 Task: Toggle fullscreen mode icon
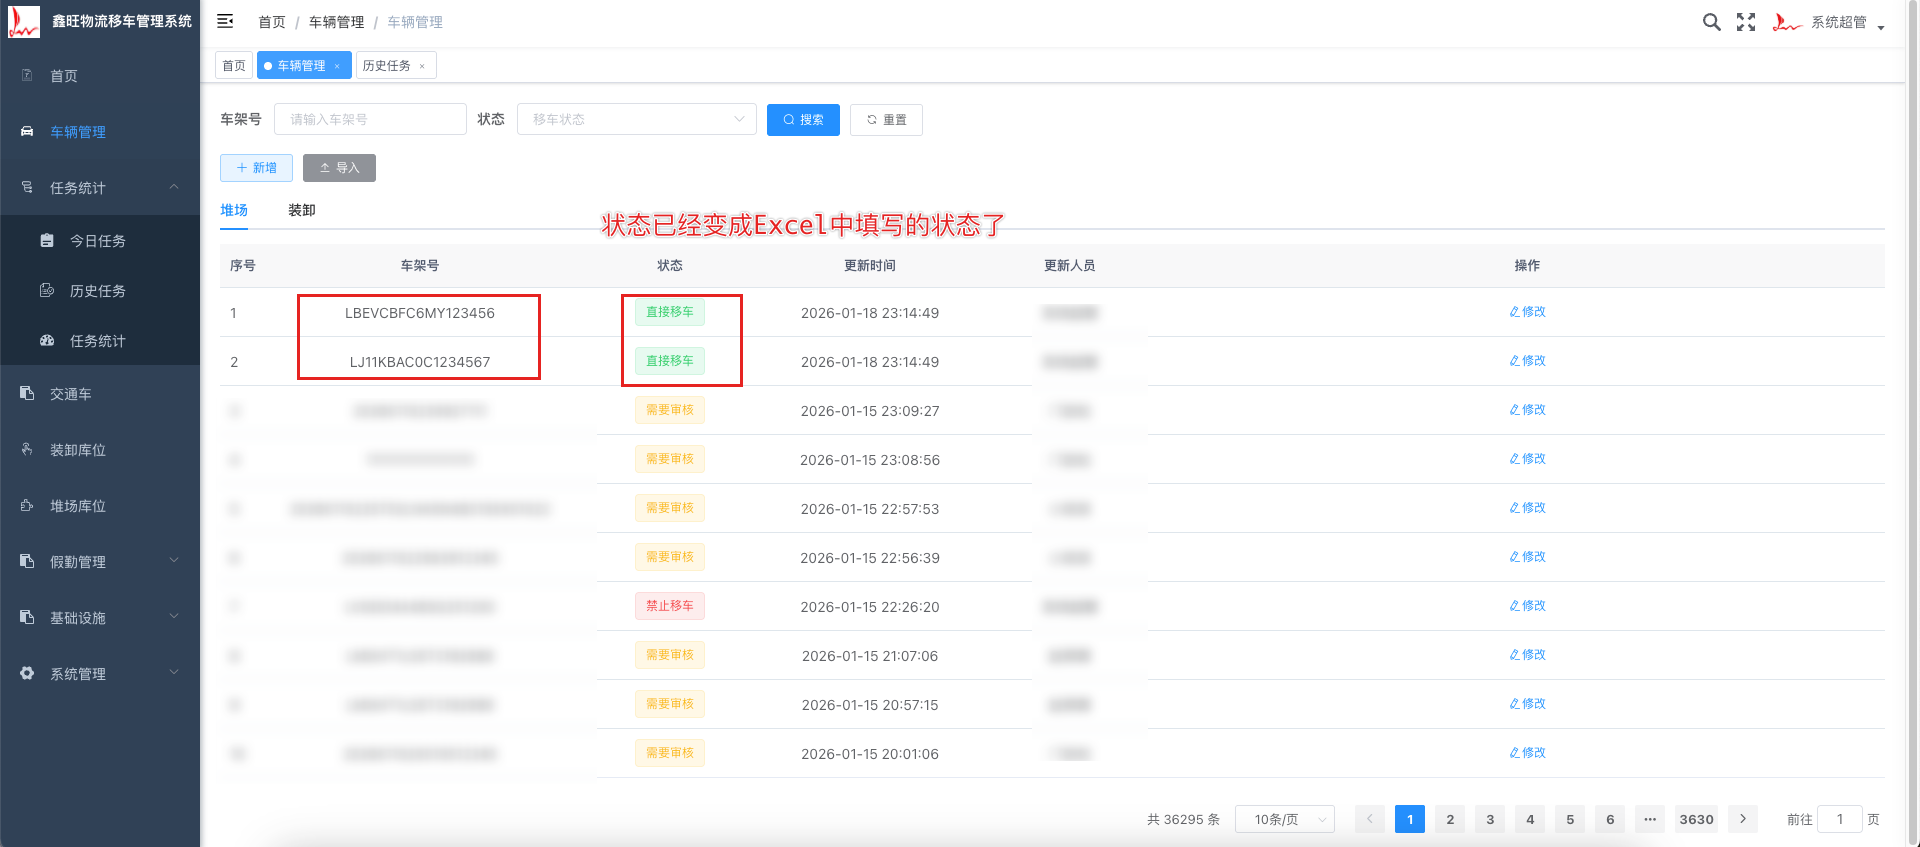[x=1746, y=22]
